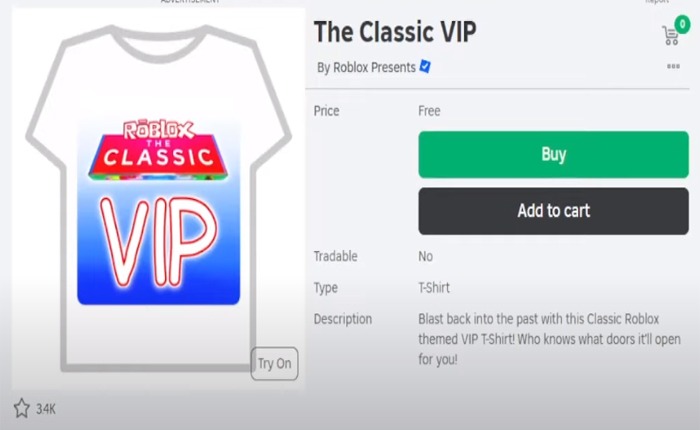Click the item title The Classic VIP

395,31
